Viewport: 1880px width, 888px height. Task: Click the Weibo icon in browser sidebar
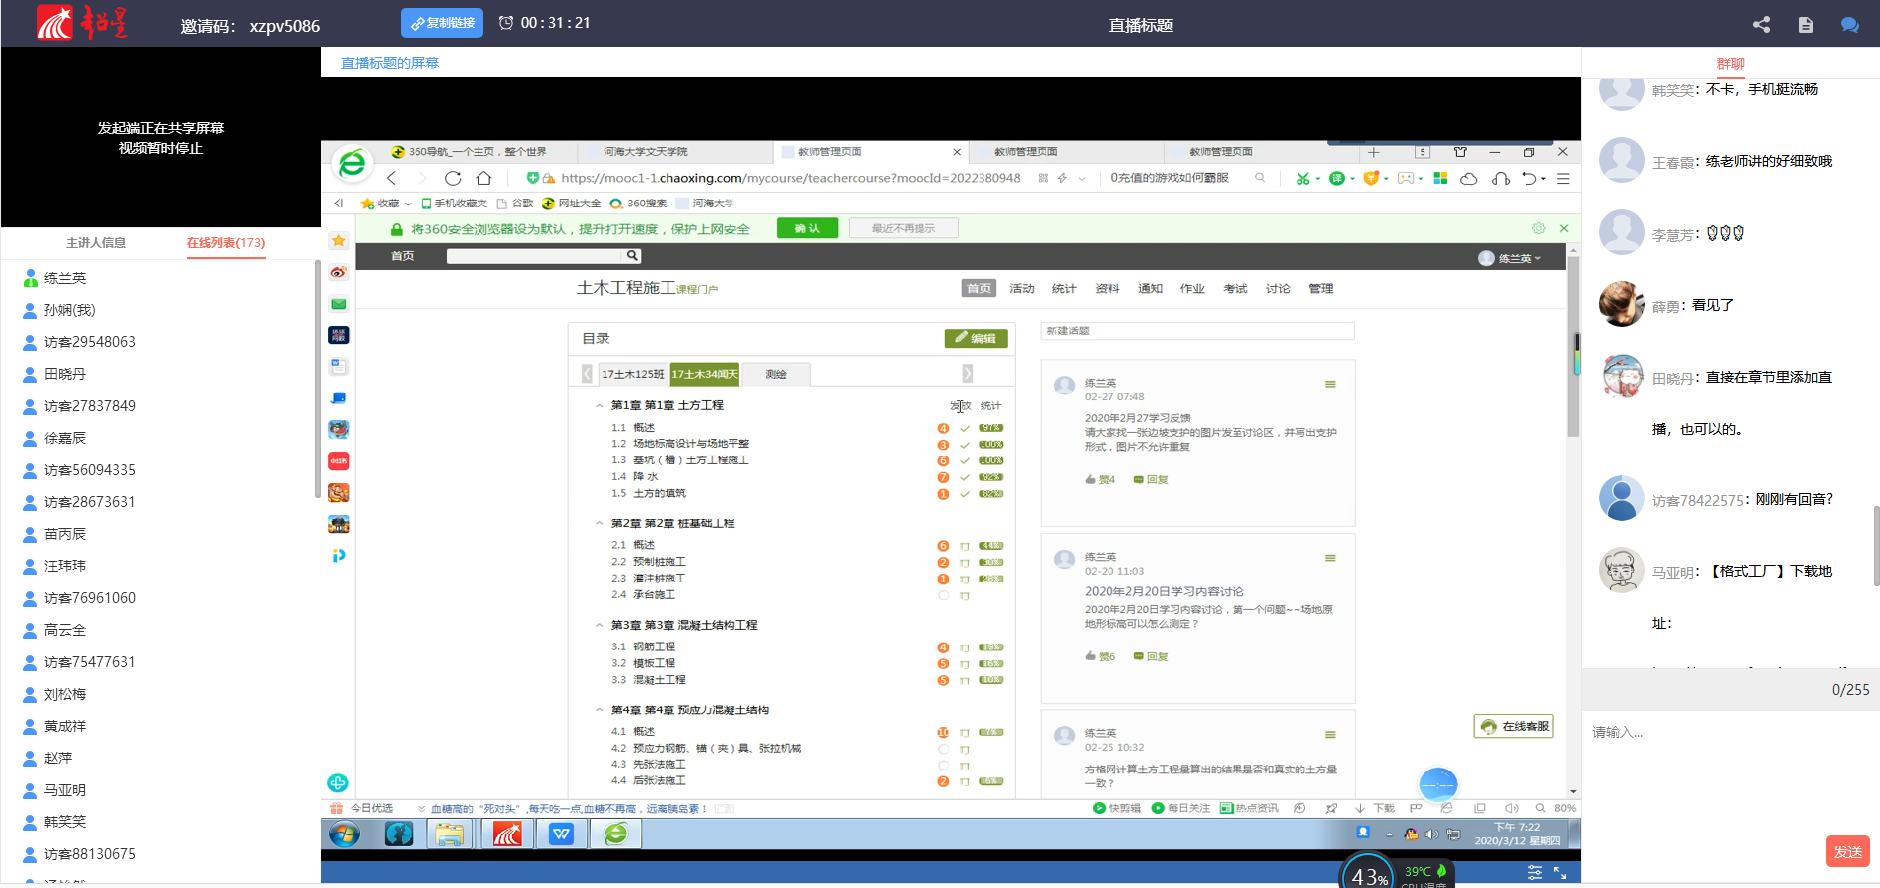click(x=339, y=272)
